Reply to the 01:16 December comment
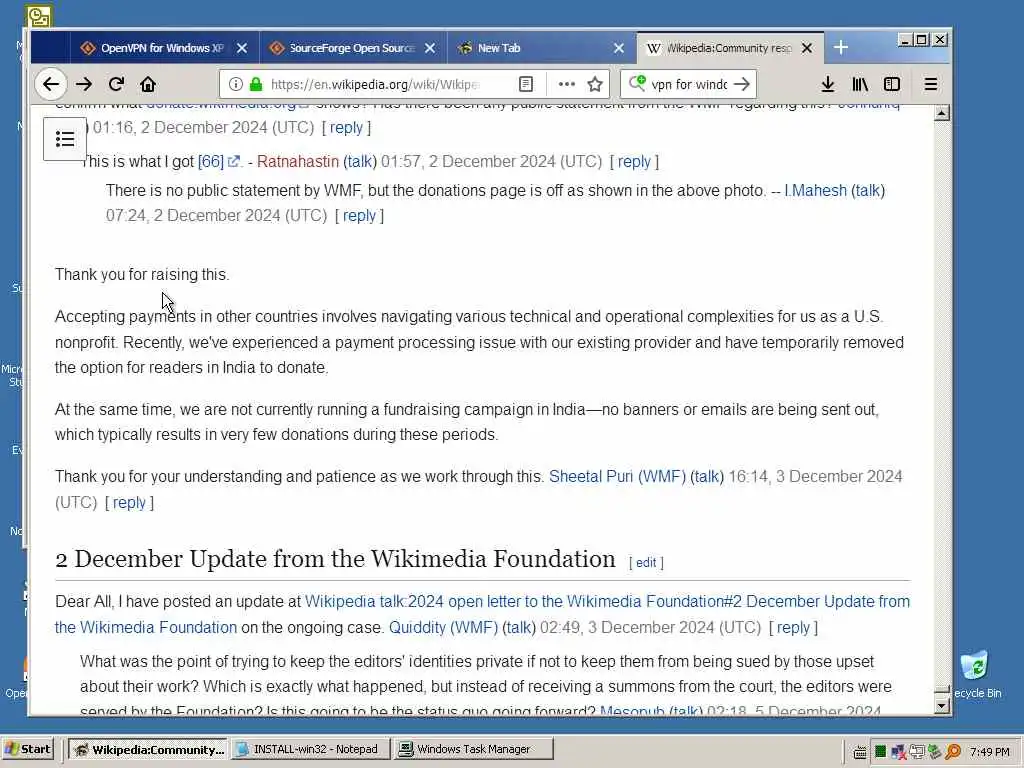 pos(346,127)
